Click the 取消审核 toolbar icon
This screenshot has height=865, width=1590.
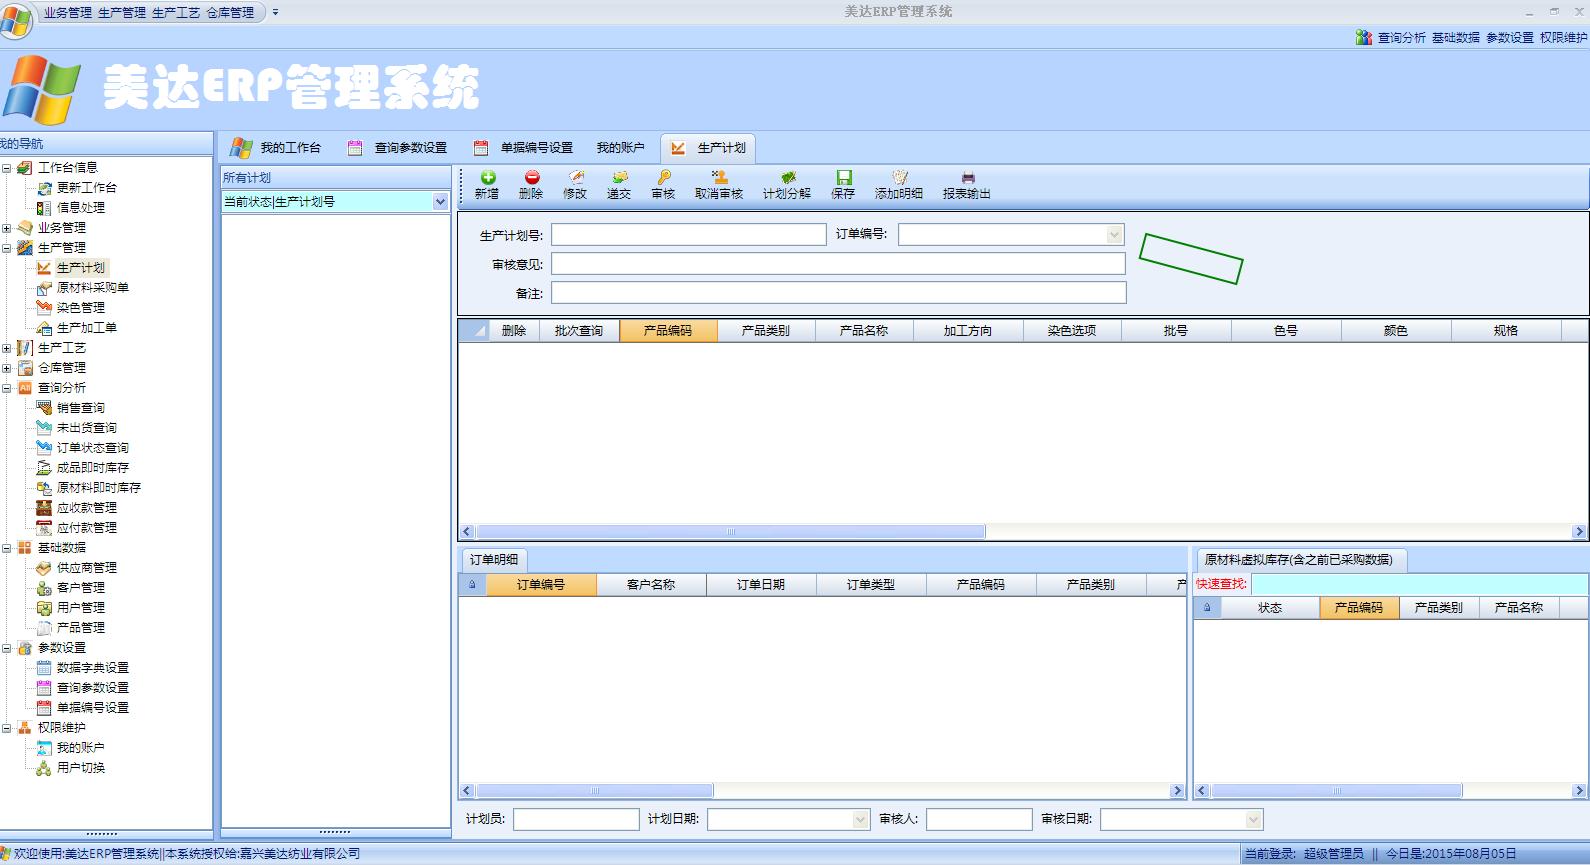pos(719,178)
